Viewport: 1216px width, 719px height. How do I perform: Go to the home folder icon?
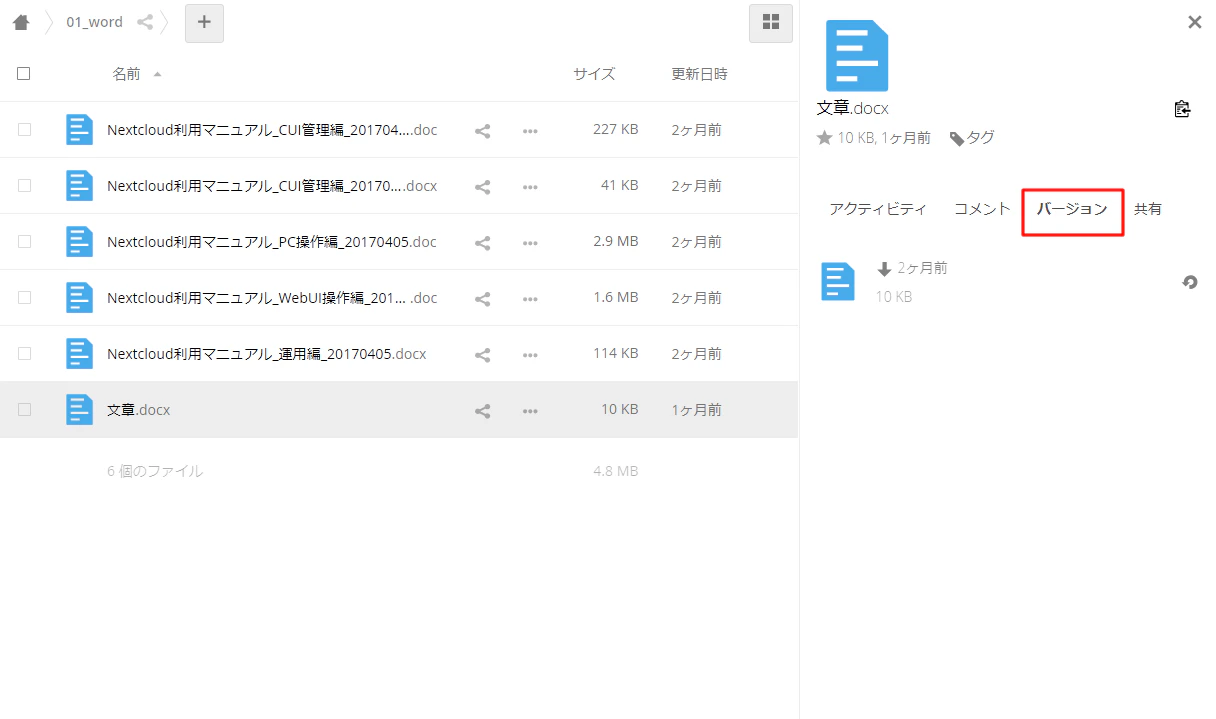(x=21, y=22)
